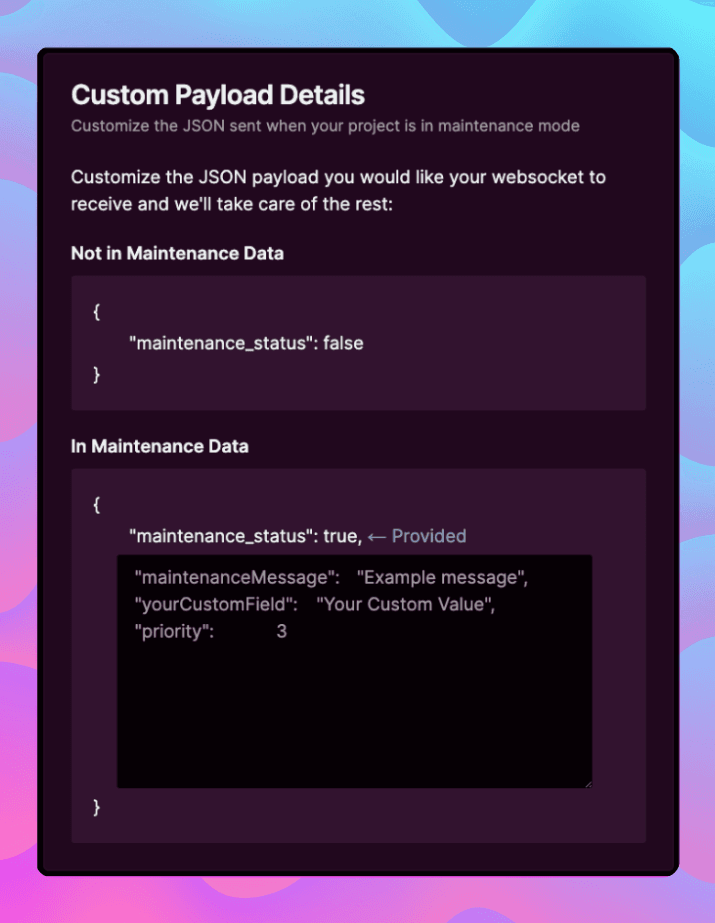The width and height of the screenshot is (715, 923).
Task: Click the Provided annotation text
Action: 430,536
